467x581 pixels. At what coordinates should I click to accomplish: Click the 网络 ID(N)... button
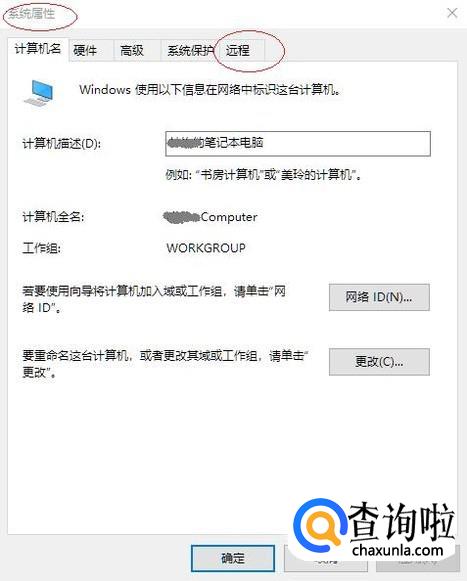click(379, 297)
